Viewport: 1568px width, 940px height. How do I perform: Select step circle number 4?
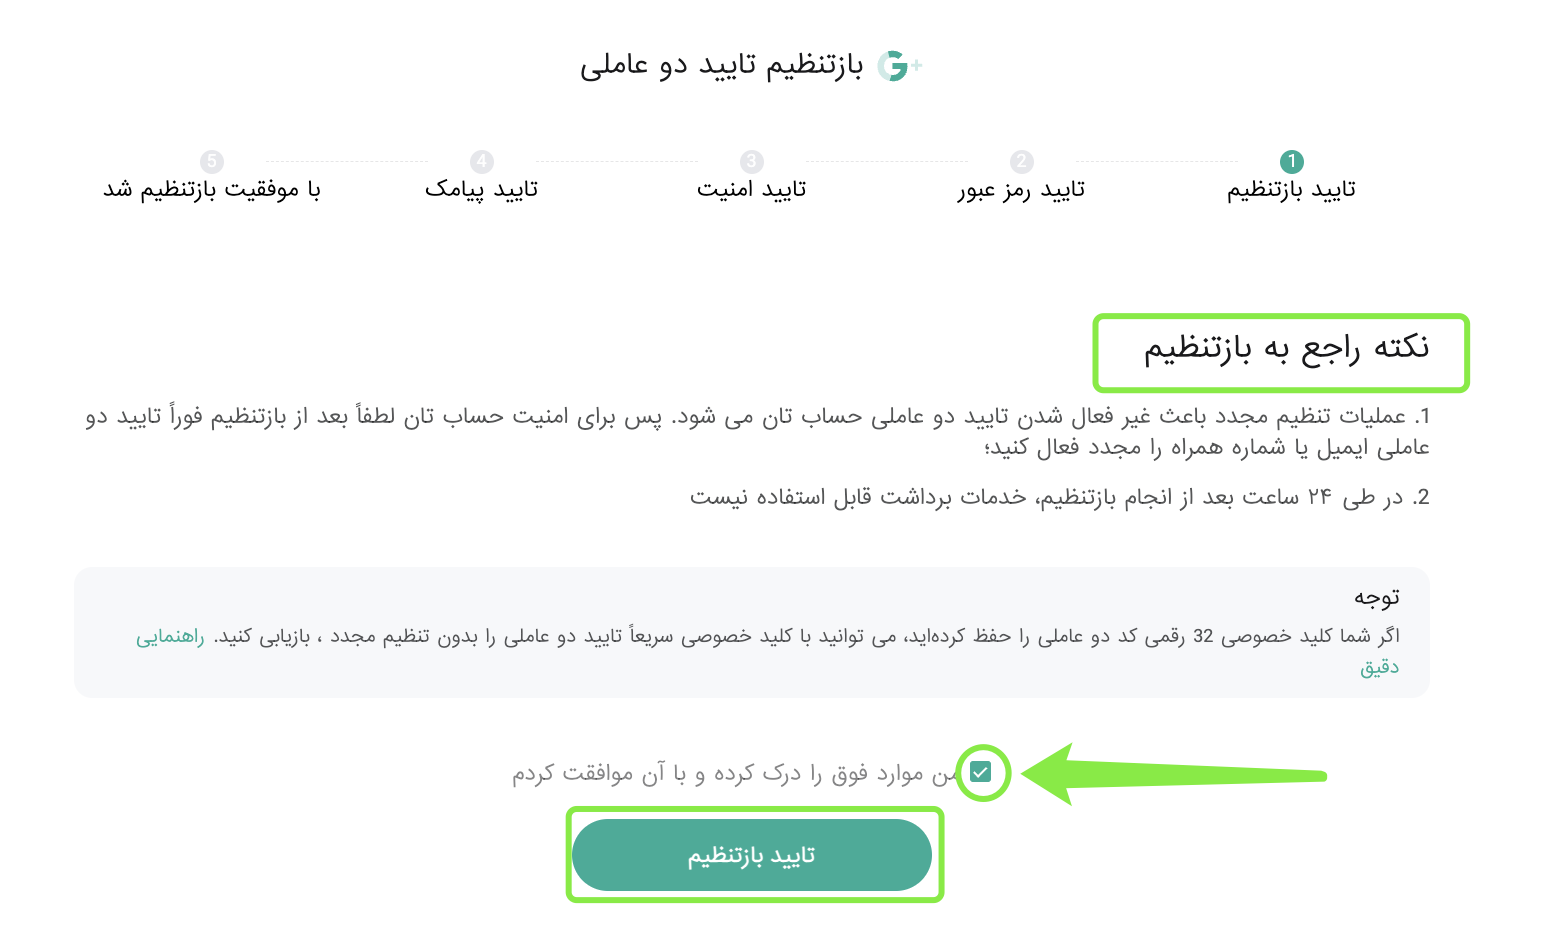point(481,161)
